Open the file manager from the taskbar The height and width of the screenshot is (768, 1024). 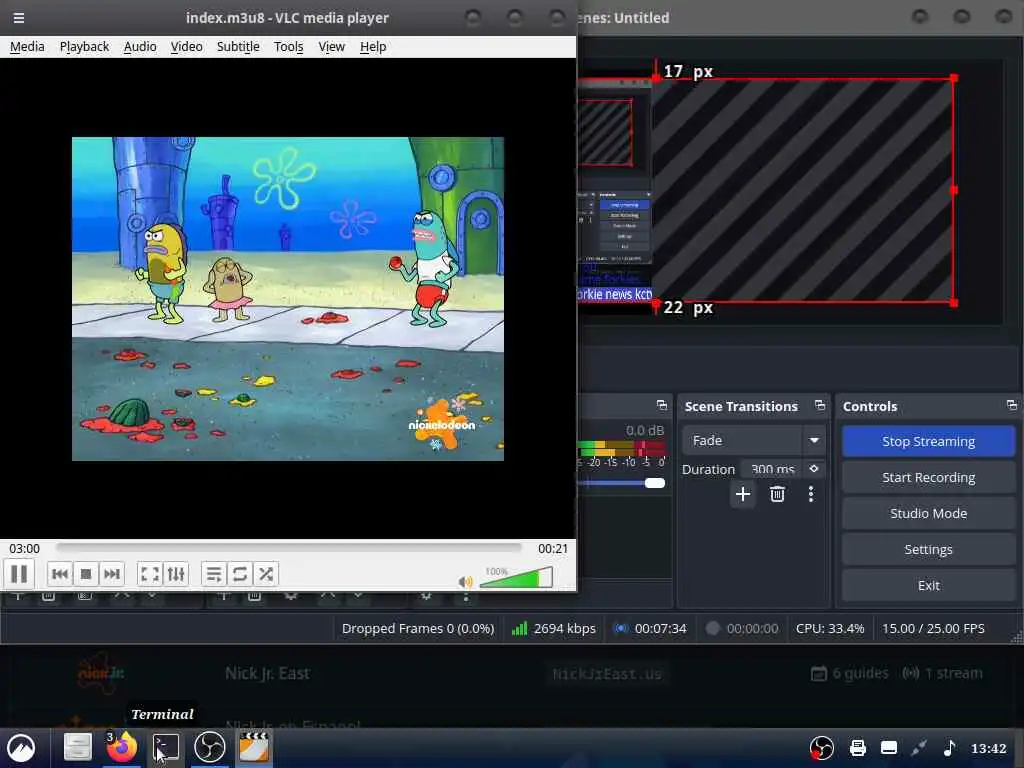(77, 748)
